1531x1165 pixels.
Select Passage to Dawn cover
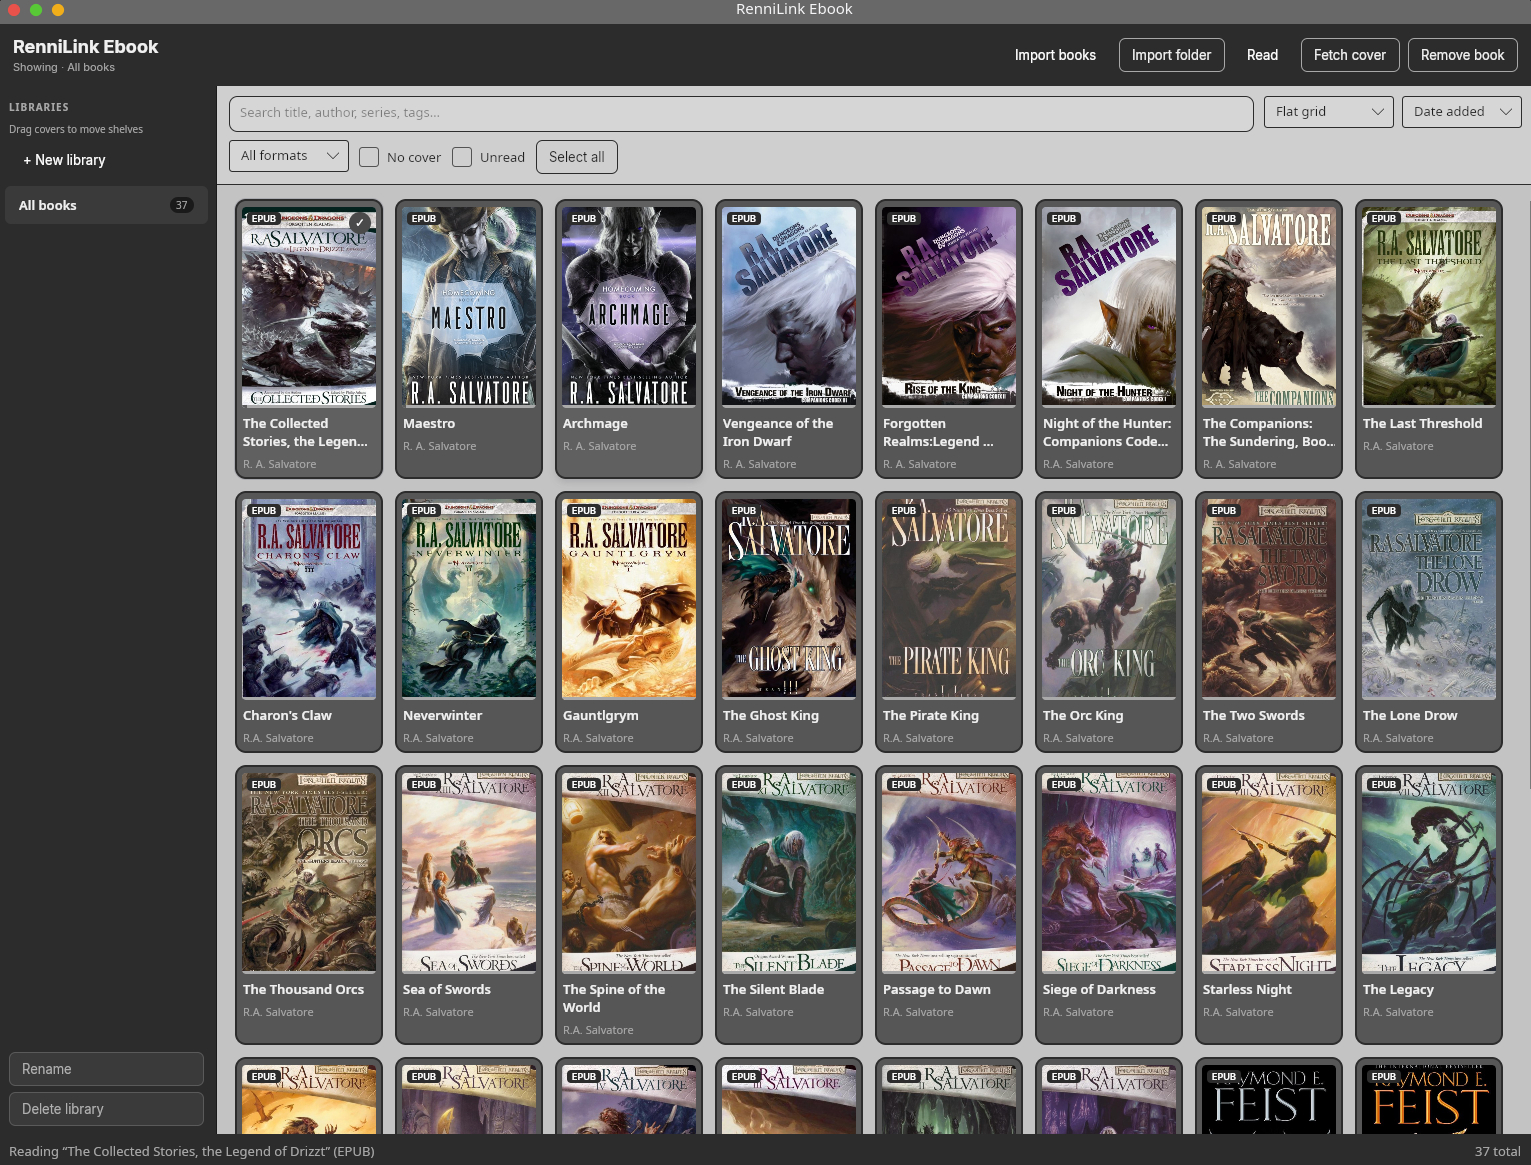[949, 873]
